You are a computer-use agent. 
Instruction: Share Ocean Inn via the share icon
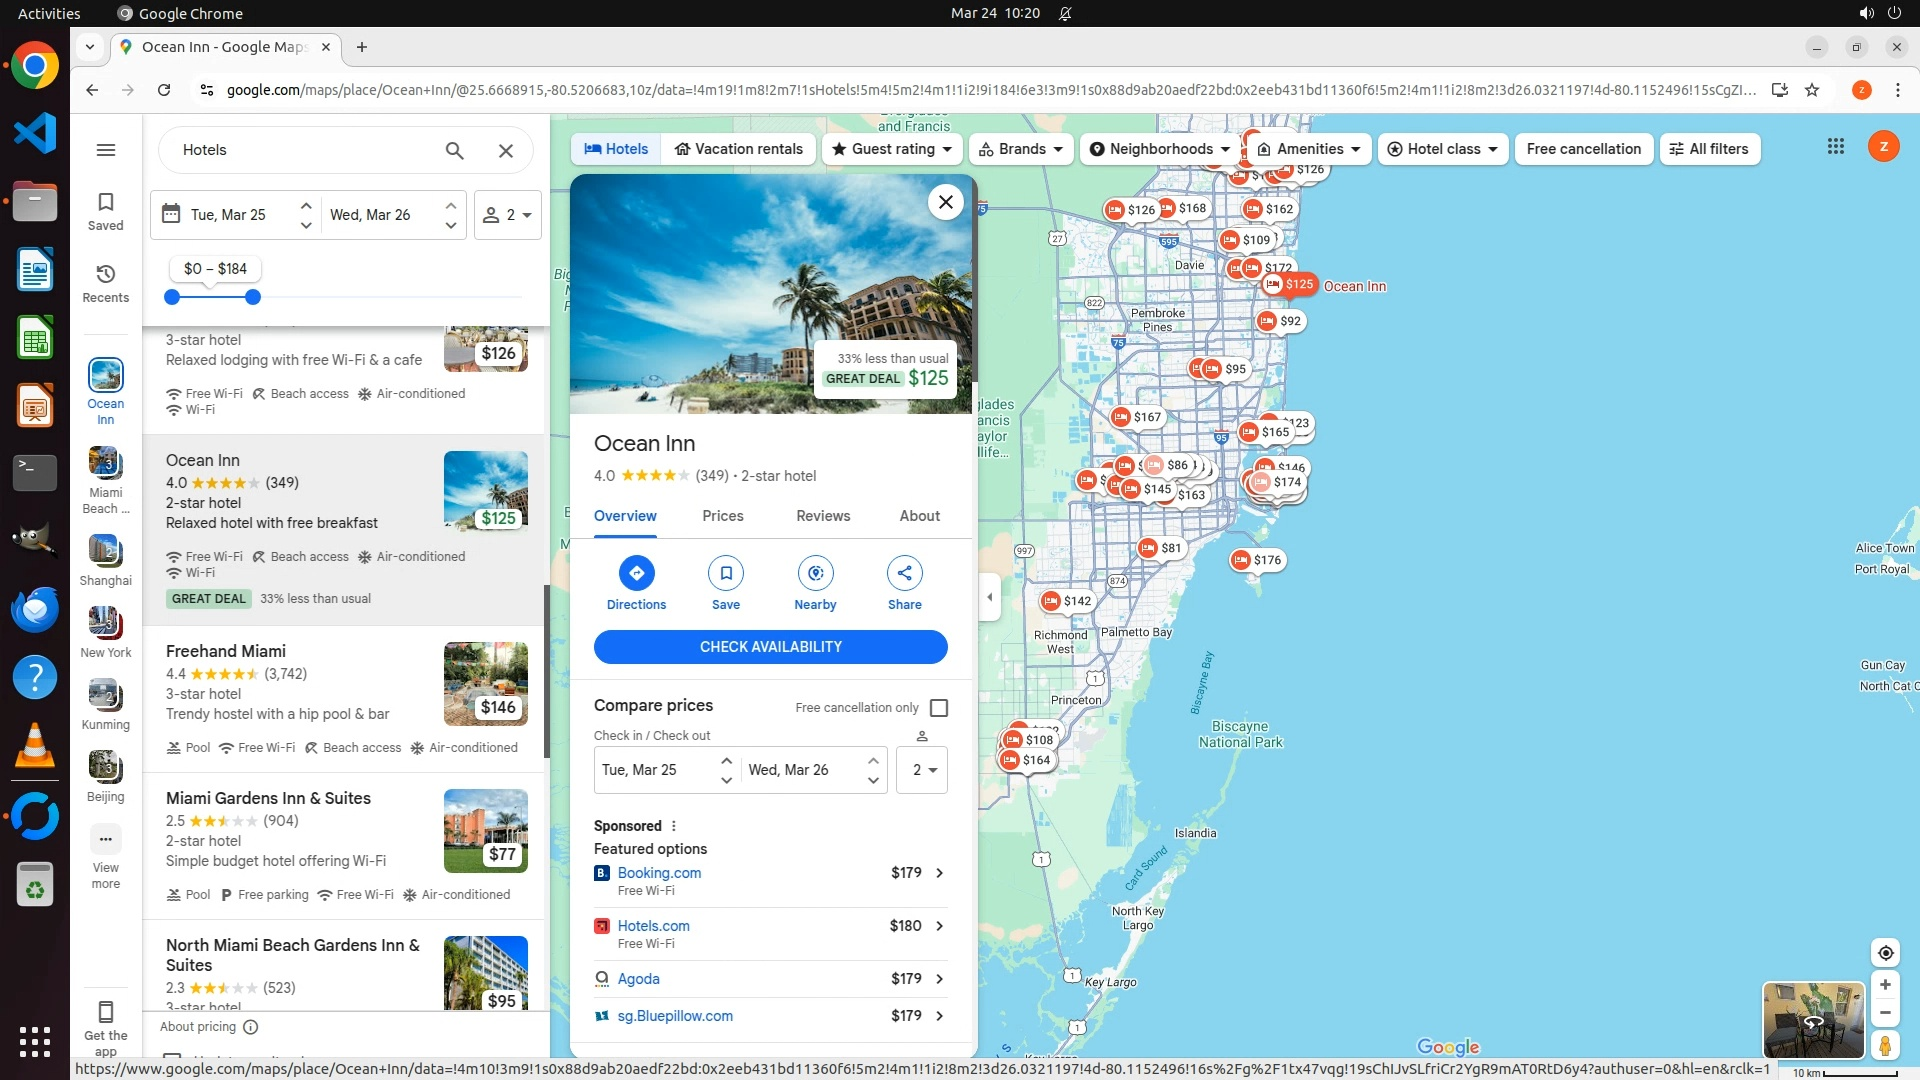pos(904,574)
